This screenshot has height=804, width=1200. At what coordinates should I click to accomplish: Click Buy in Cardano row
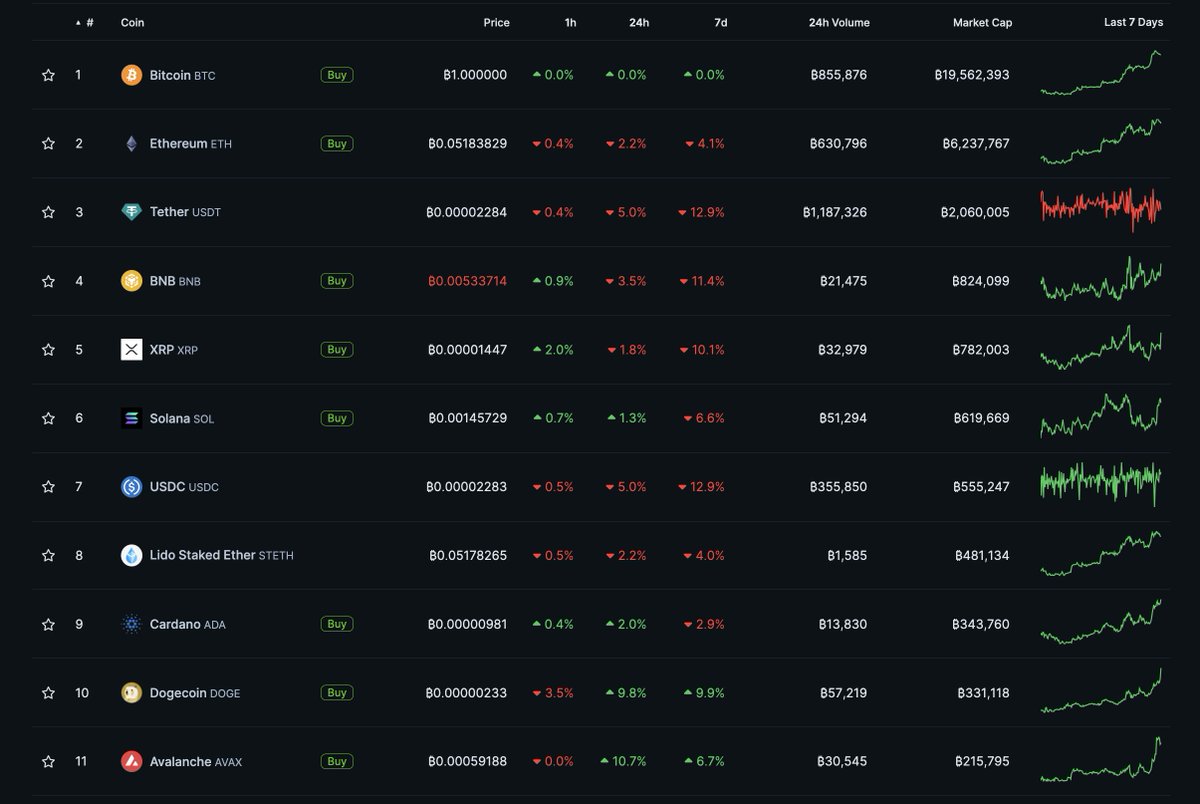point(337,624)
